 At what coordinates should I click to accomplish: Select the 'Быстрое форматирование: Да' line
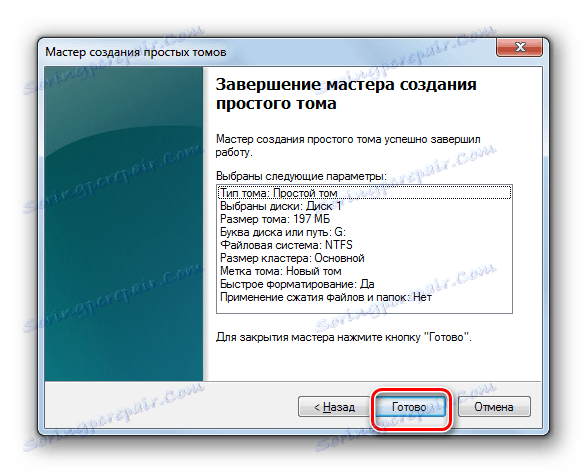coord(364,284)
